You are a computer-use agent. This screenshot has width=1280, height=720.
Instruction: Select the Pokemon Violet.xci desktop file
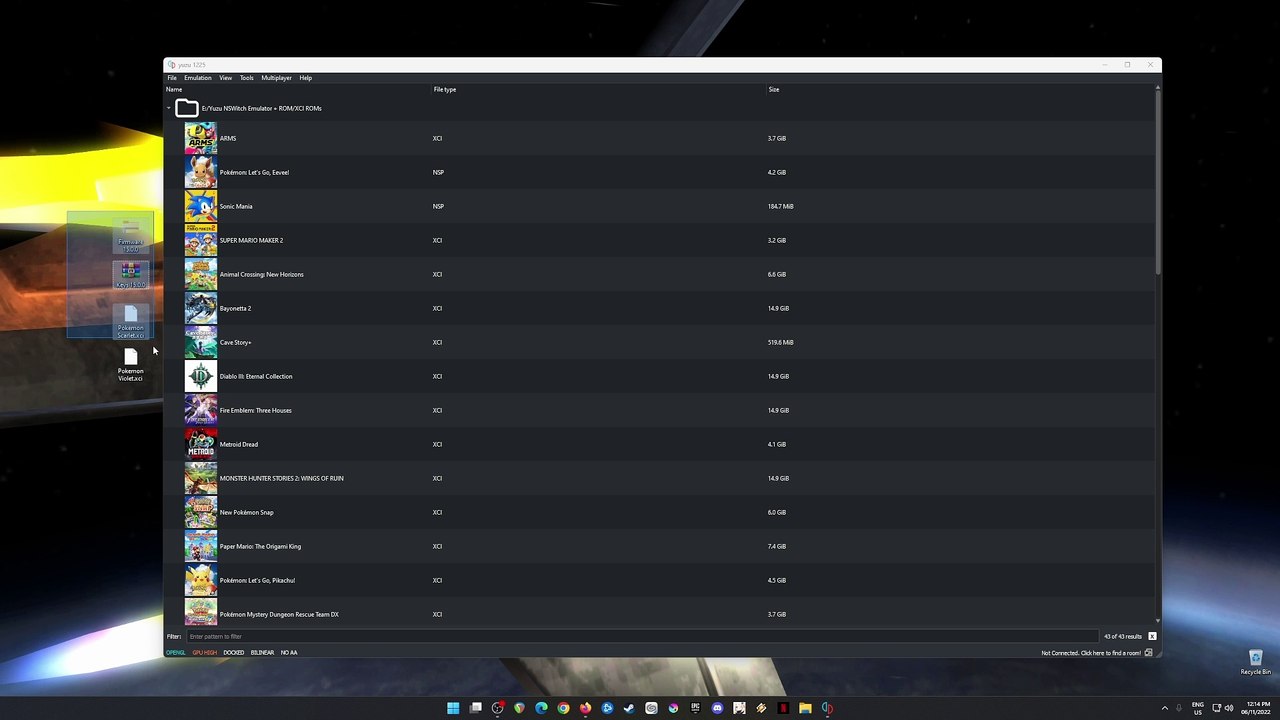[130, 365]
